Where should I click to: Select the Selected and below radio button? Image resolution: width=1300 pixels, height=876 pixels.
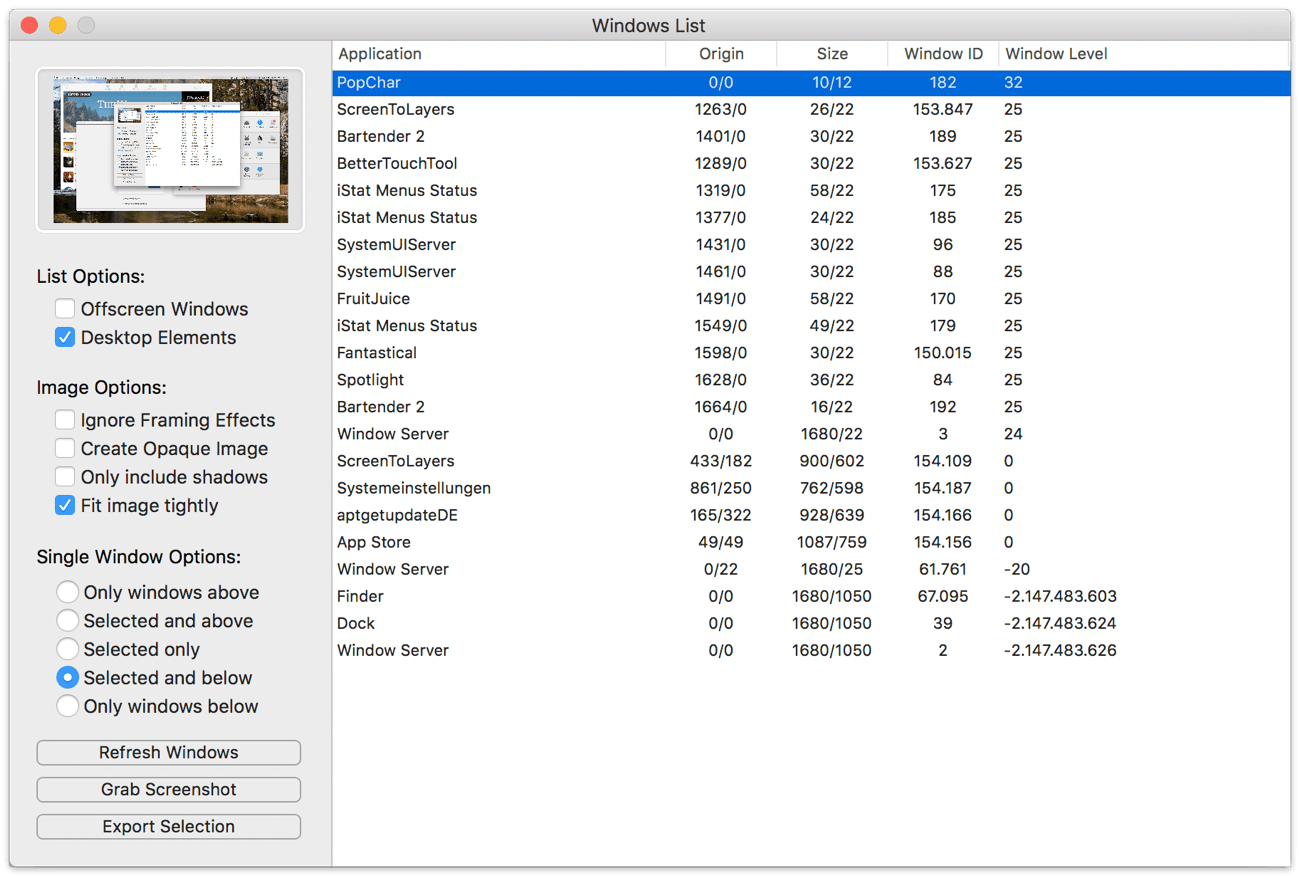67,677
